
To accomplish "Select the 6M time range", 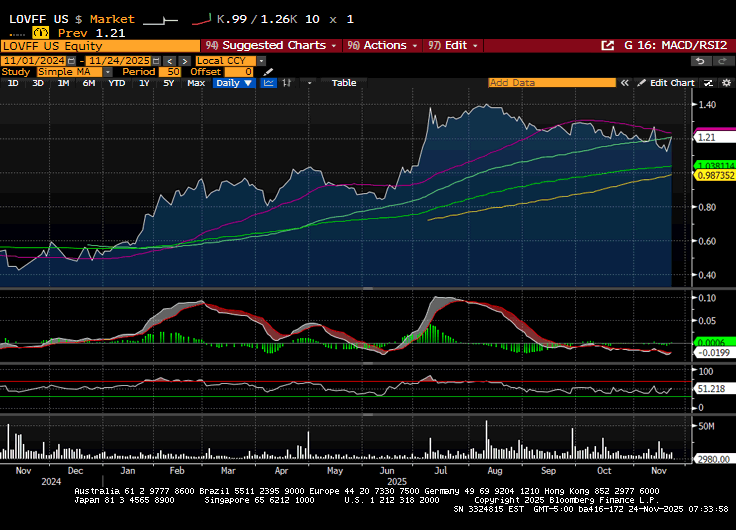I will pyautogui.click(x=89, y=83).
